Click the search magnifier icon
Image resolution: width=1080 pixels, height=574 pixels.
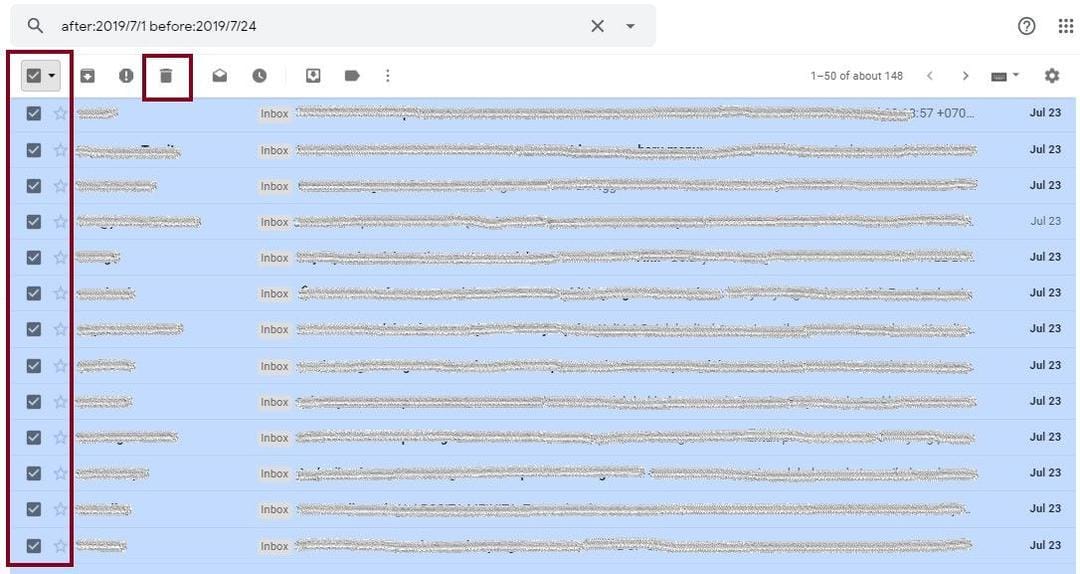[35, 26]
